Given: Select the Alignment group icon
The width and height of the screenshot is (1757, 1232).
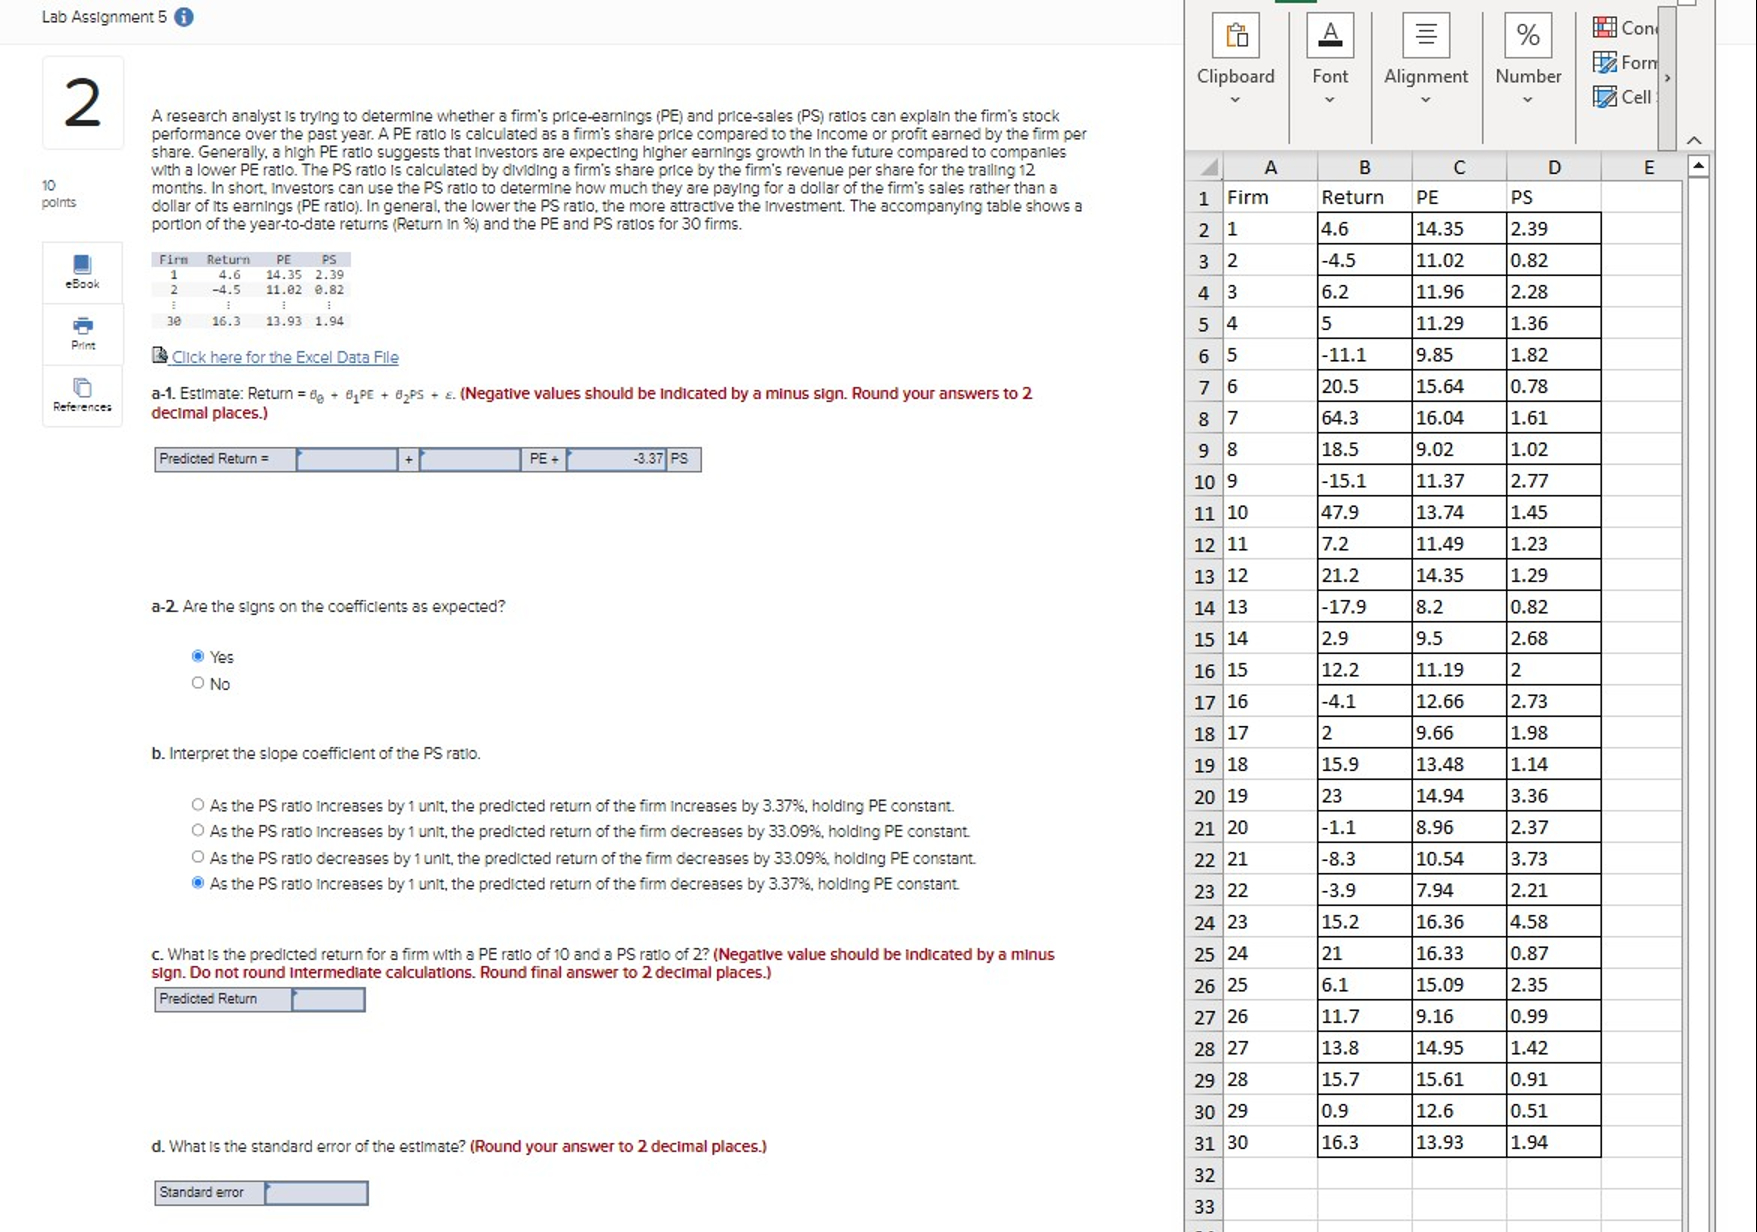Looking at the screenshot, I should click(1424, 33).
